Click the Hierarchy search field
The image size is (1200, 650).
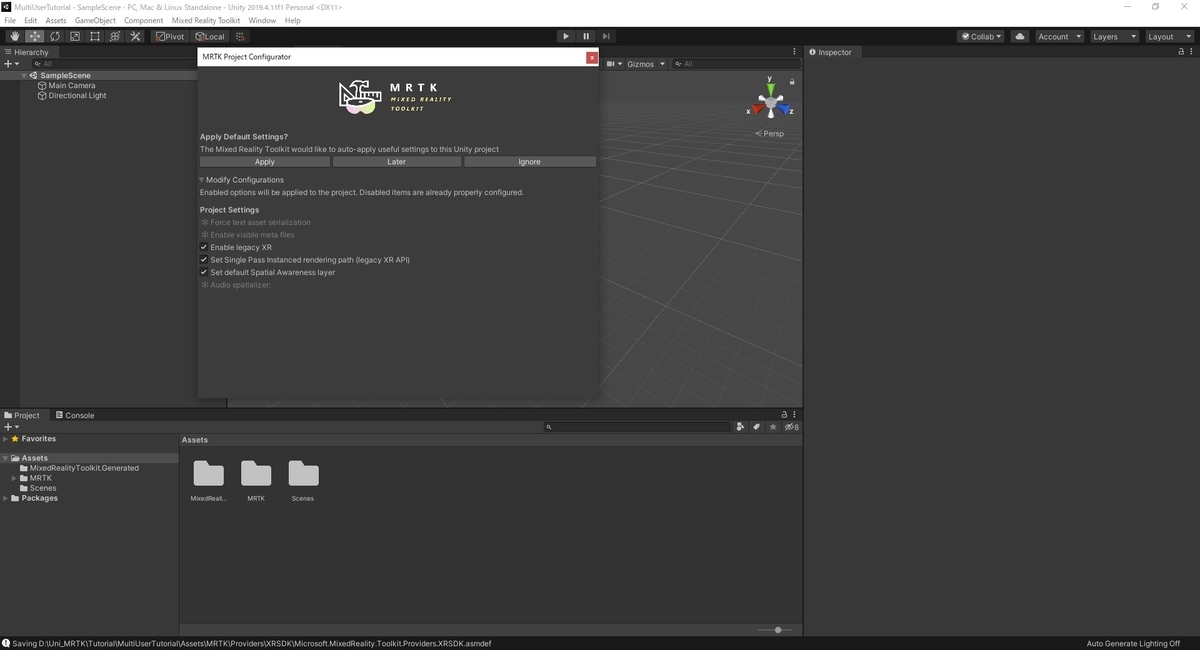click(113, 64)
